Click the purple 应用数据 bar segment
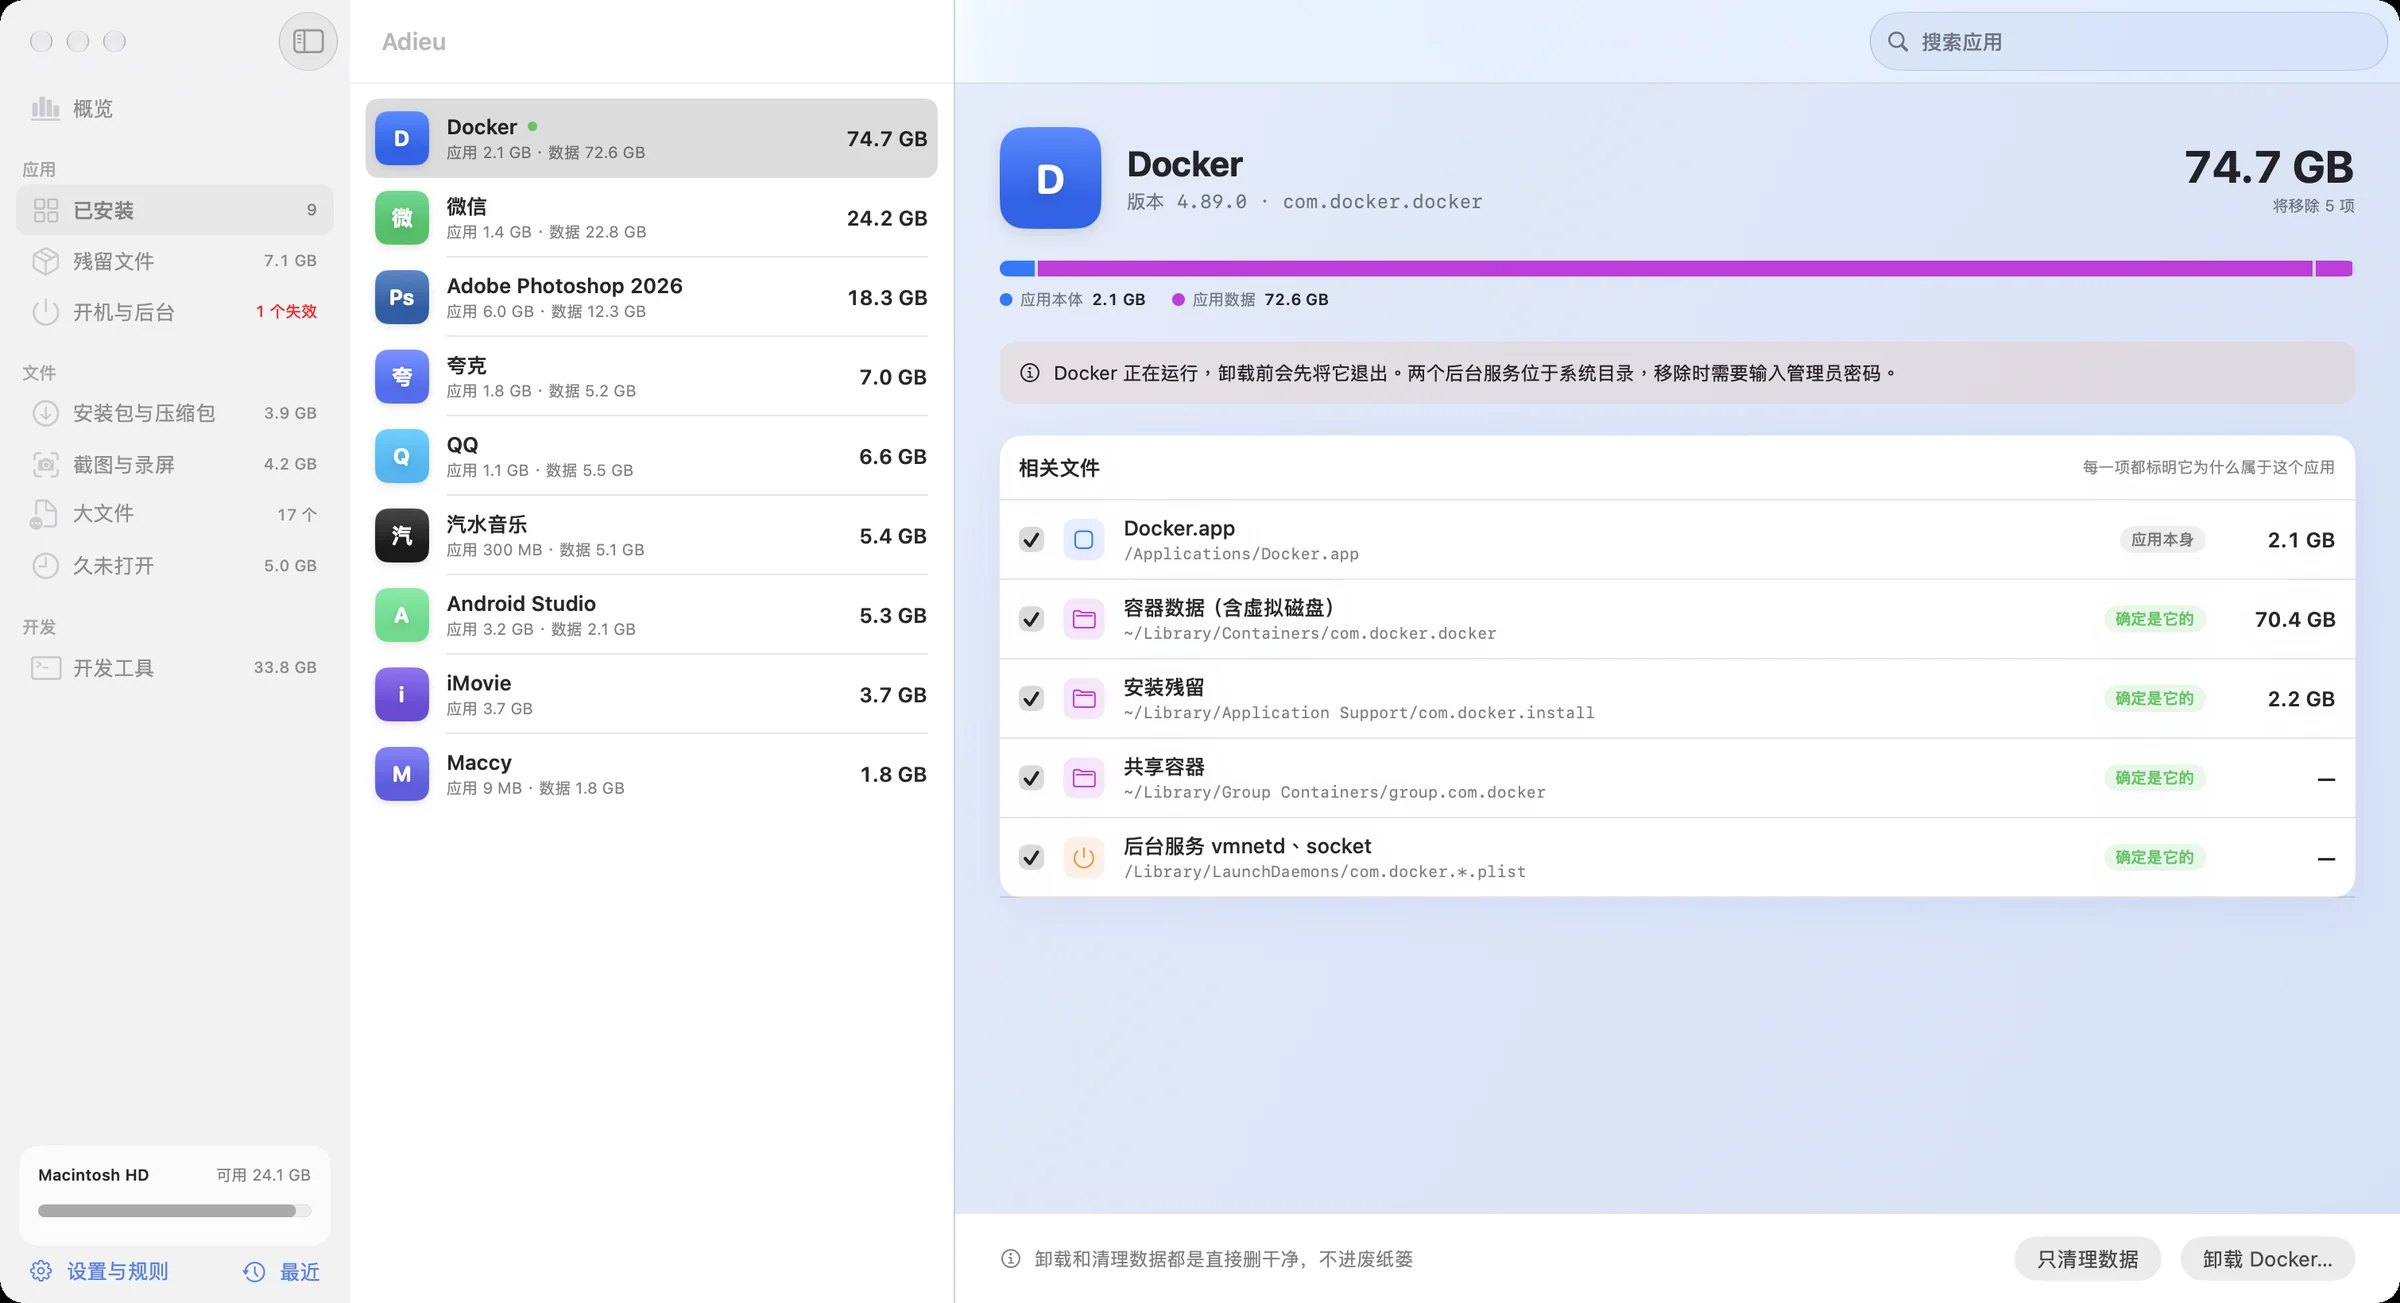Screen dimensions: 2400x1303 [1675, 268]
